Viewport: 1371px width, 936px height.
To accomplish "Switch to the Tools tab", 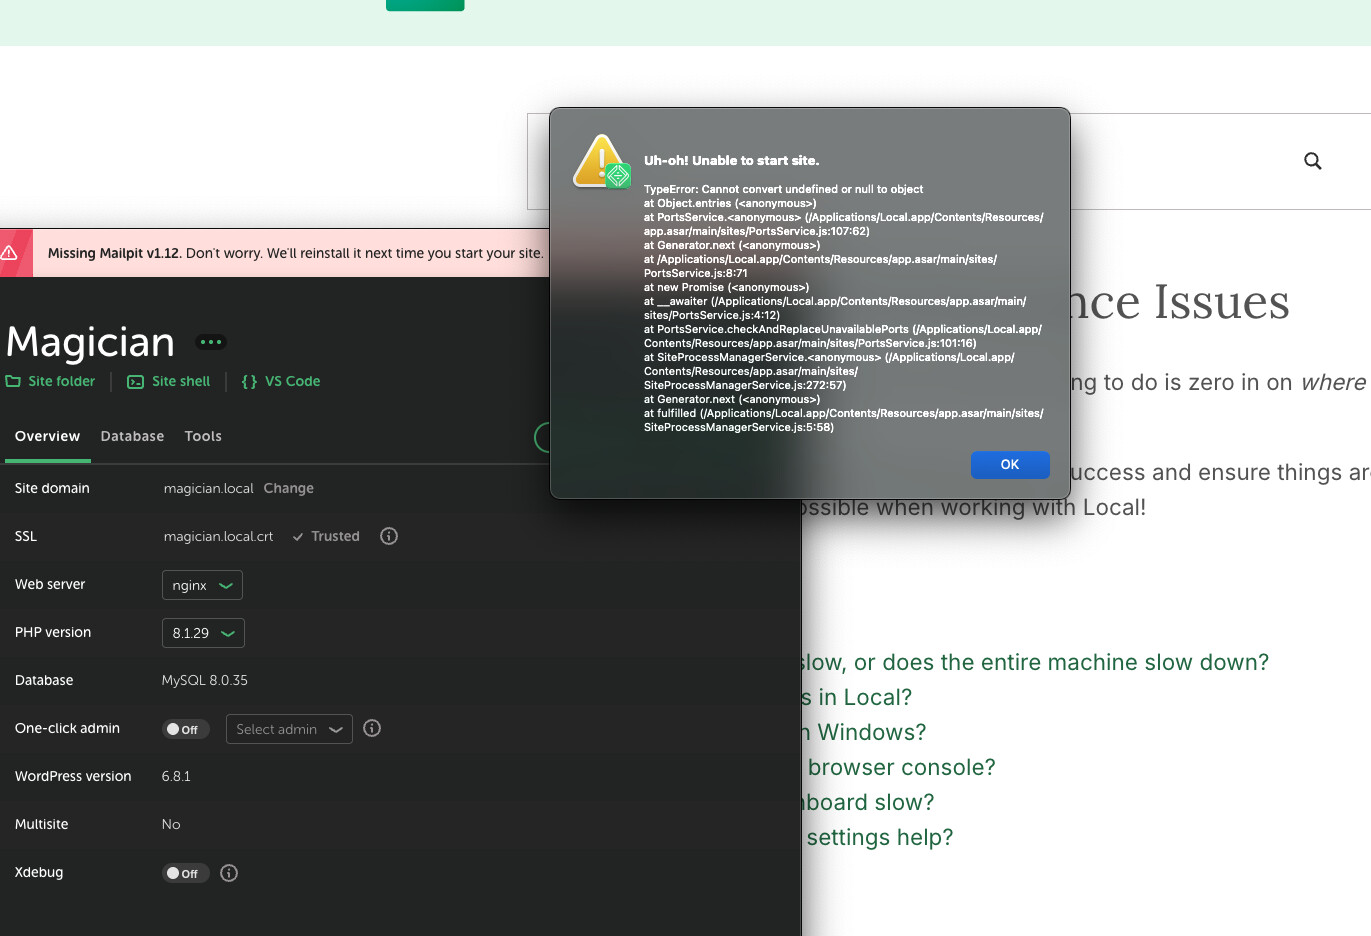I will tap(203, 436).
